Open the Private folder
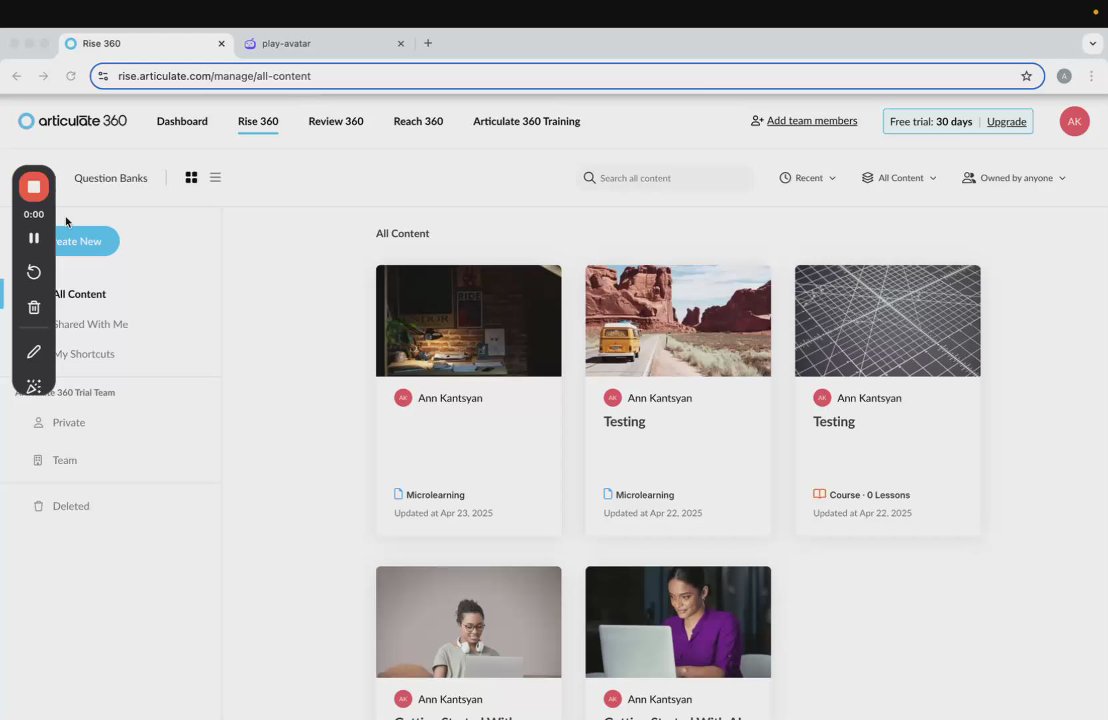This screenshot has width=1108, height=720. point(69,423)
